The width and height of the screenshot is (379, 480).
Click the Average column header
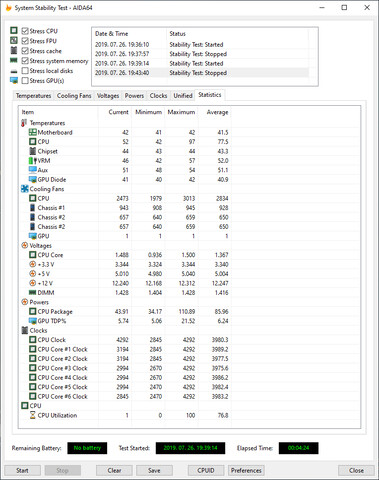tap(215, 112)
